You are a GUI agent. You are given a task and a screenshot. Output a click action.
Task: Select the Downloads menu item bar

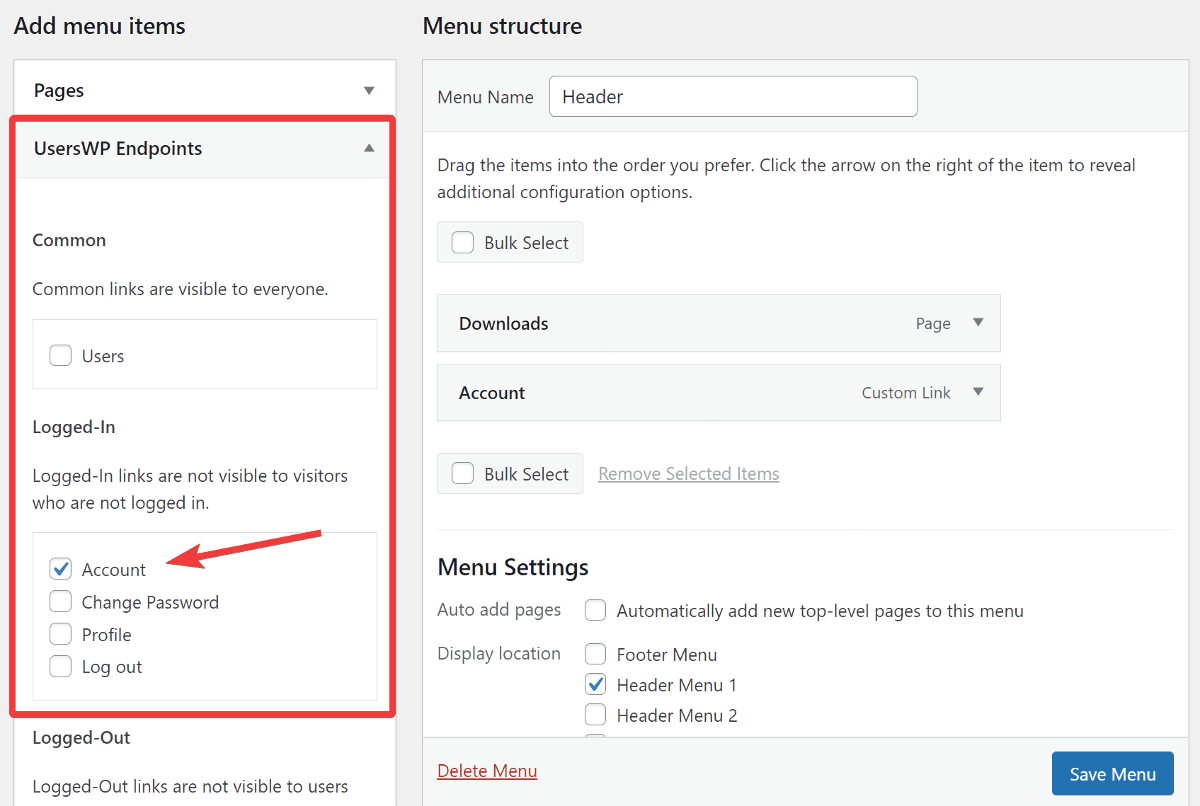(680, 323)
